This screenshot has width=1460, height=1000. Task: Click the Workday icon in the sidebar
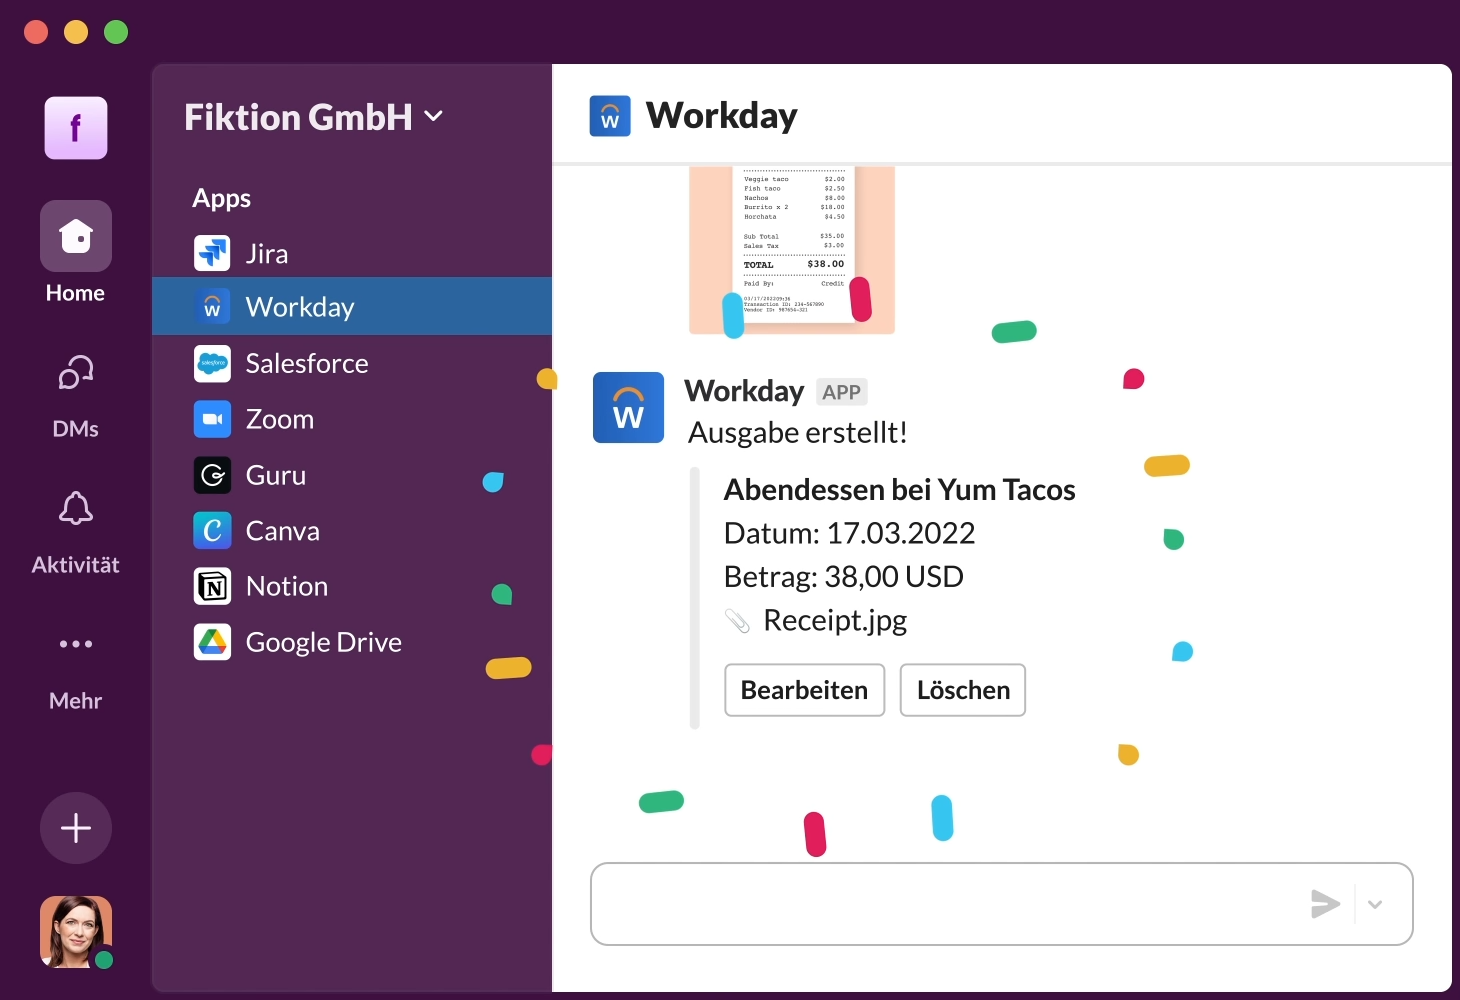(212, 307)
